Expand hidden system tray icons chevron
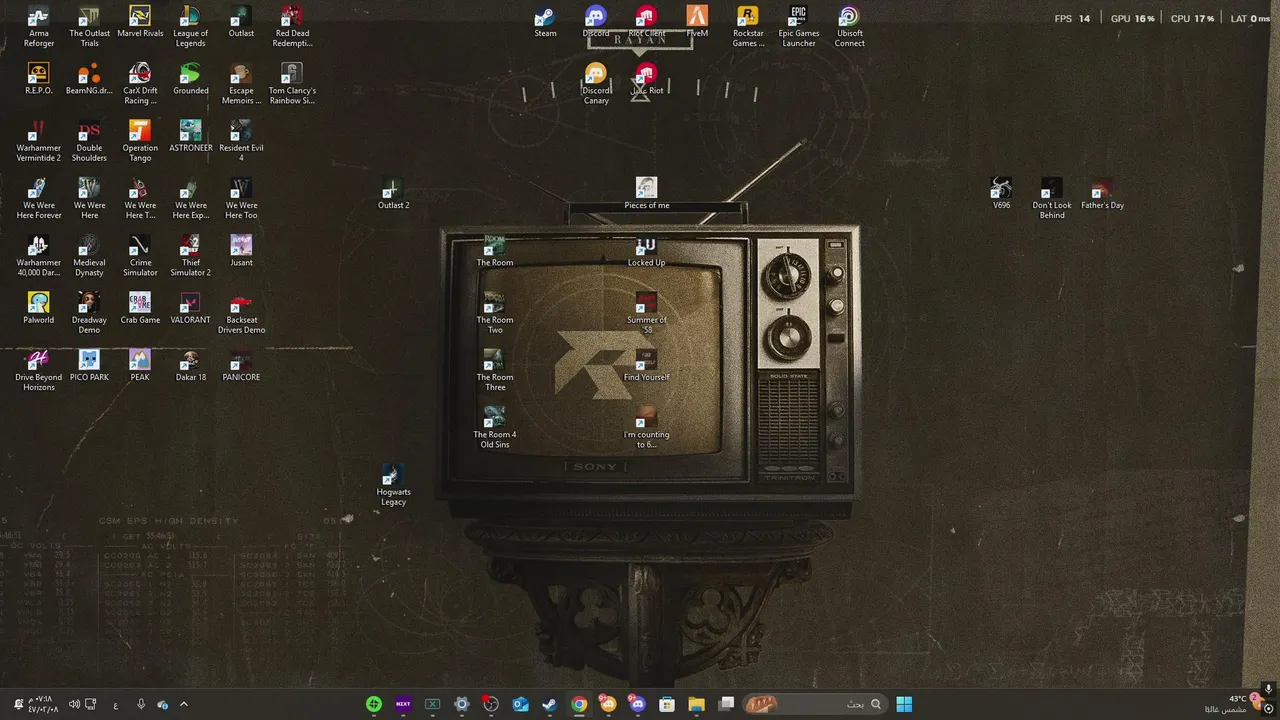The image size is (1280, 720). coord(183,704)
